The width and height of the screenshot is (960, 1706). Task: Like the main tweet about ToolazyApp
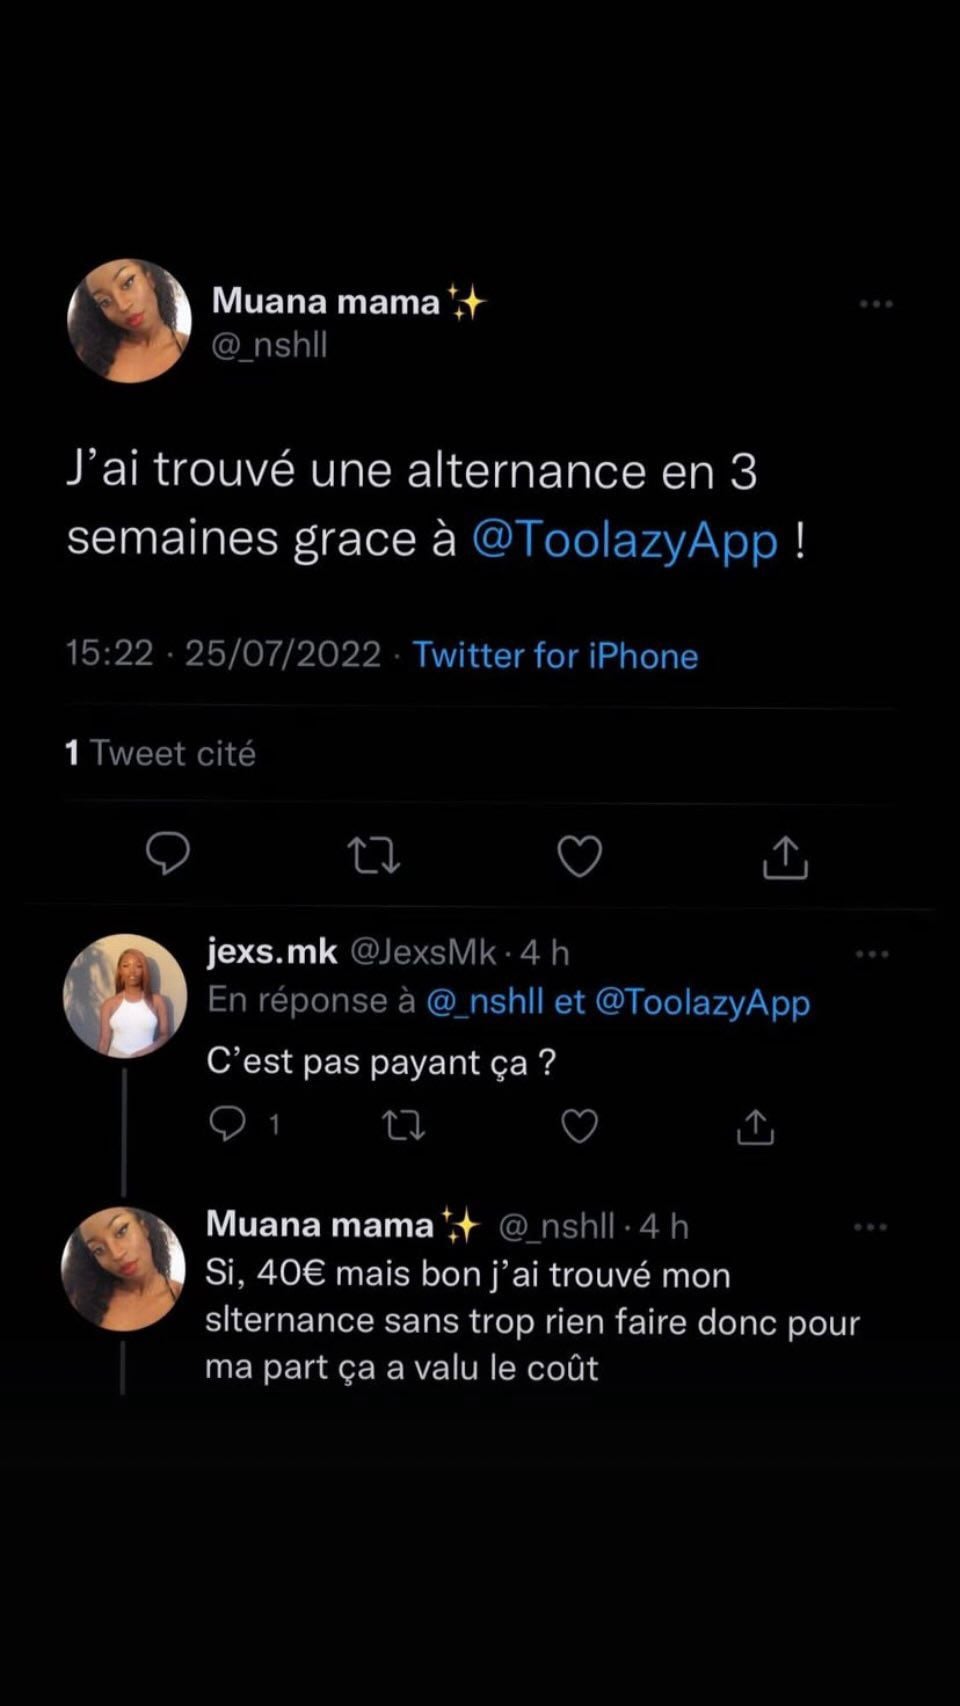pyautogui.click(x=579, y=856)
